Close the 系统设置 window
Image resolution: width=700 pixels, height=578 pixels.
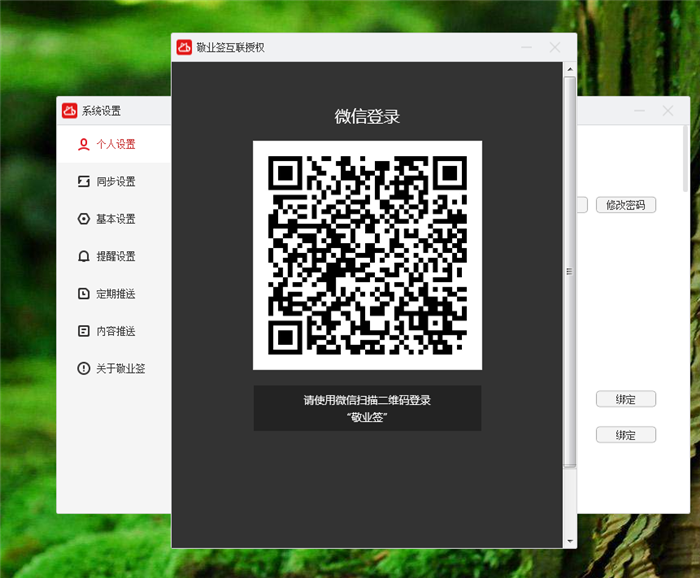point(668,111)
